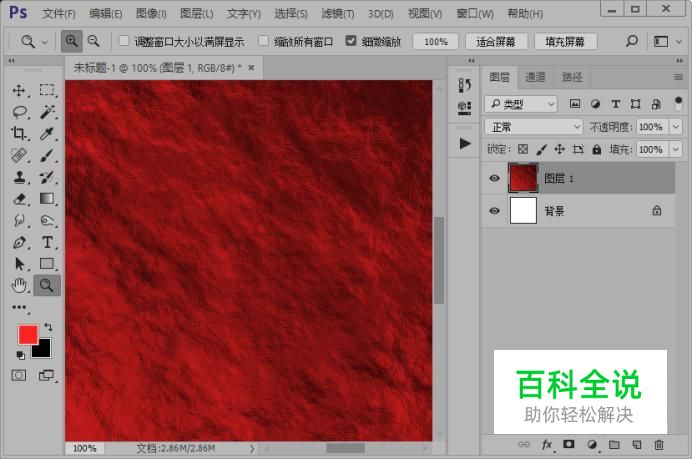The height and width of the screenshot is (459, 692).
Task: Select the Pen tool
Action: (x=19, y=242)
